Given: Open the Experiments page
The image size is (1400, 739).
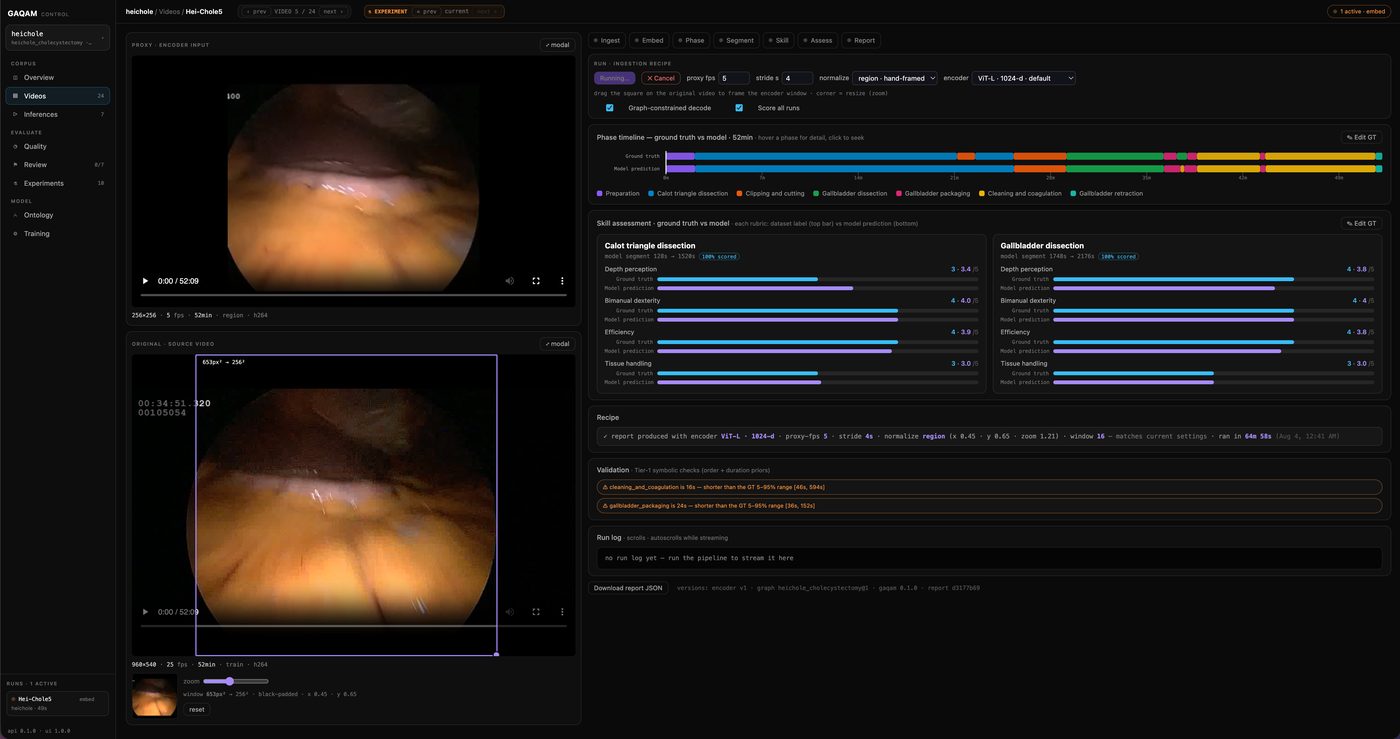Looking at the screenshot, I should point(58,183).
